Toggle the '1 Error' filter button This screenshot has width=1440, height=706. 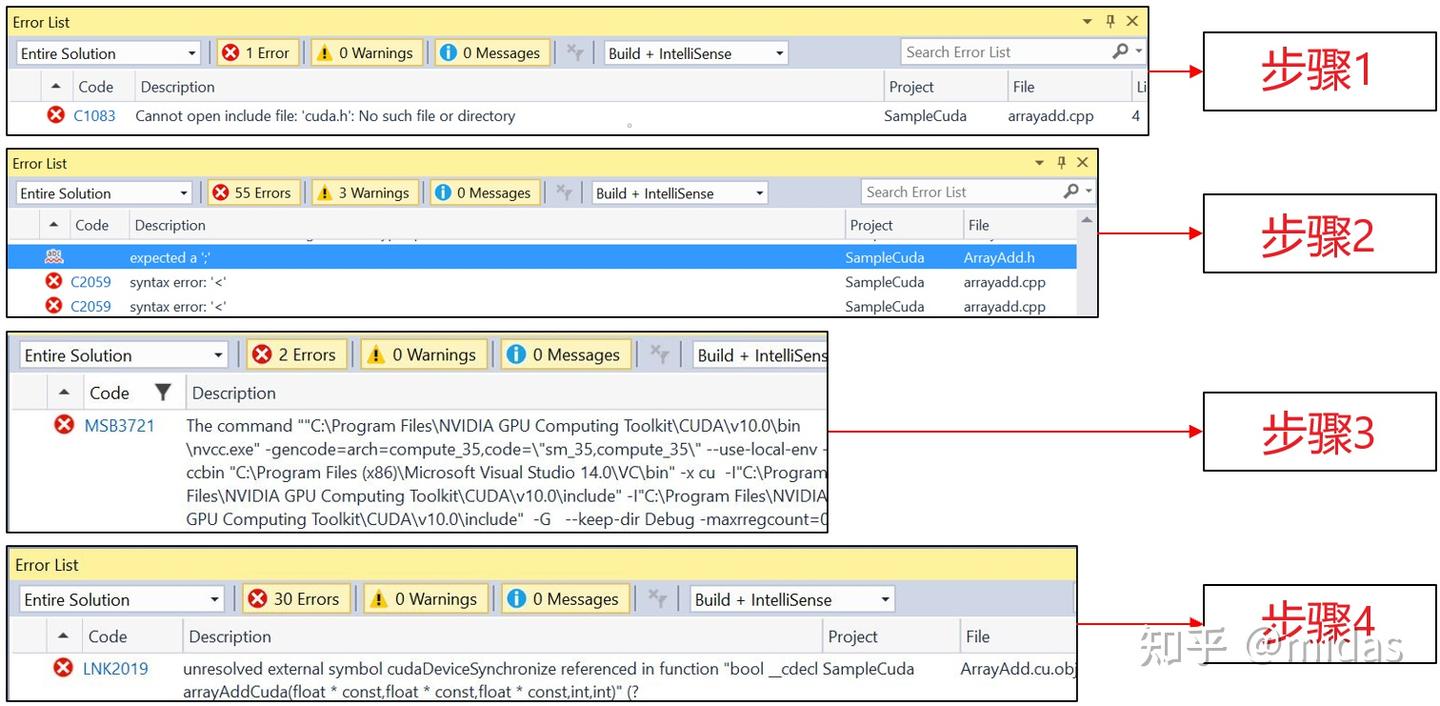[x=256, y=53]
